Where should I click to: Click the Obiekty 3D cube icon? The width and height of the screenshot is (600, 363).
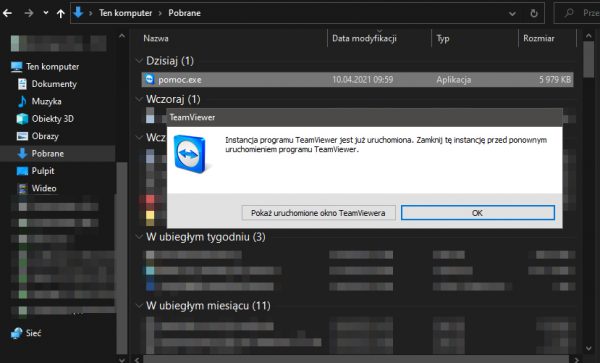[22, 119]
